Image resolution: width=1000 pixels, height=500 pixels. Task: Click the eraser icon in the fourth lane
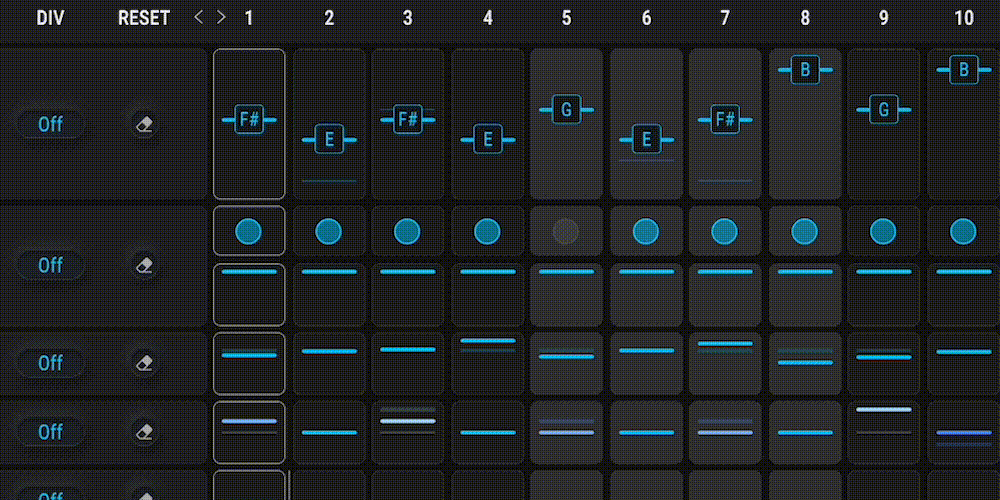click(x=145, y=432)
